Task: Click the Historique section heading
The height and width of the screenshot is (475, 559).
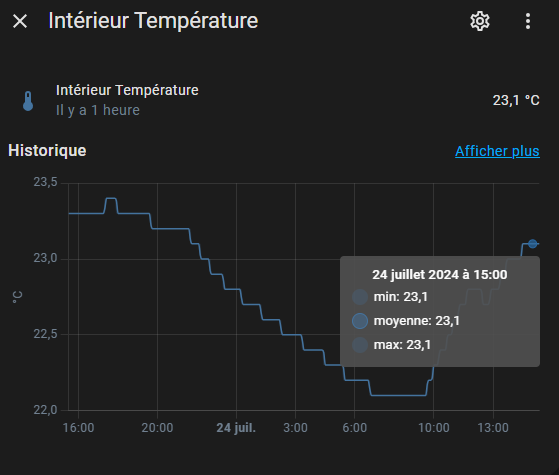Action: click(x=47, y=150)
